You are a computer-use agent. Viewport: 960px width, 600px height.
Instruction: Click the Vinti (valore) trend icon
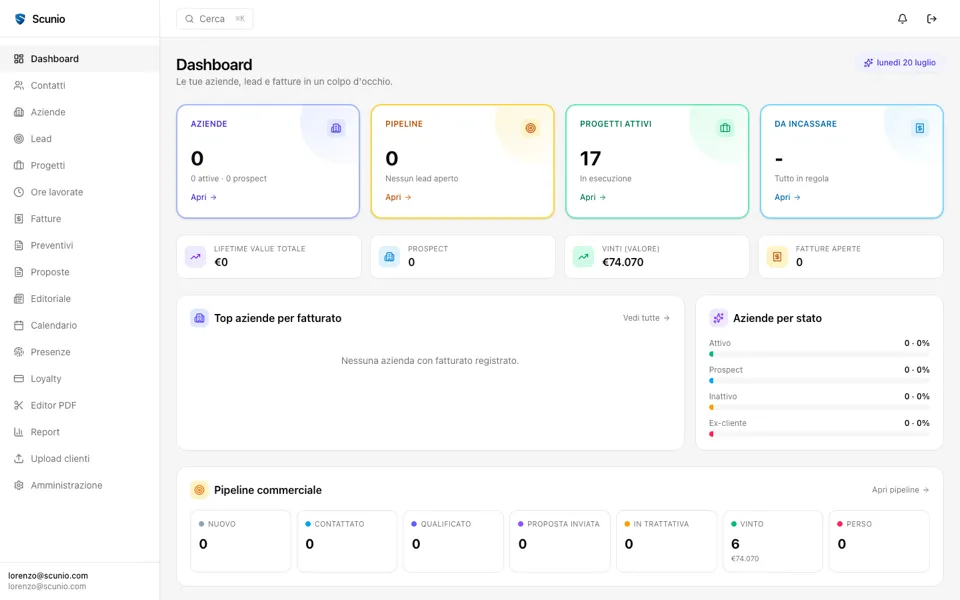(x=583, y=257)
